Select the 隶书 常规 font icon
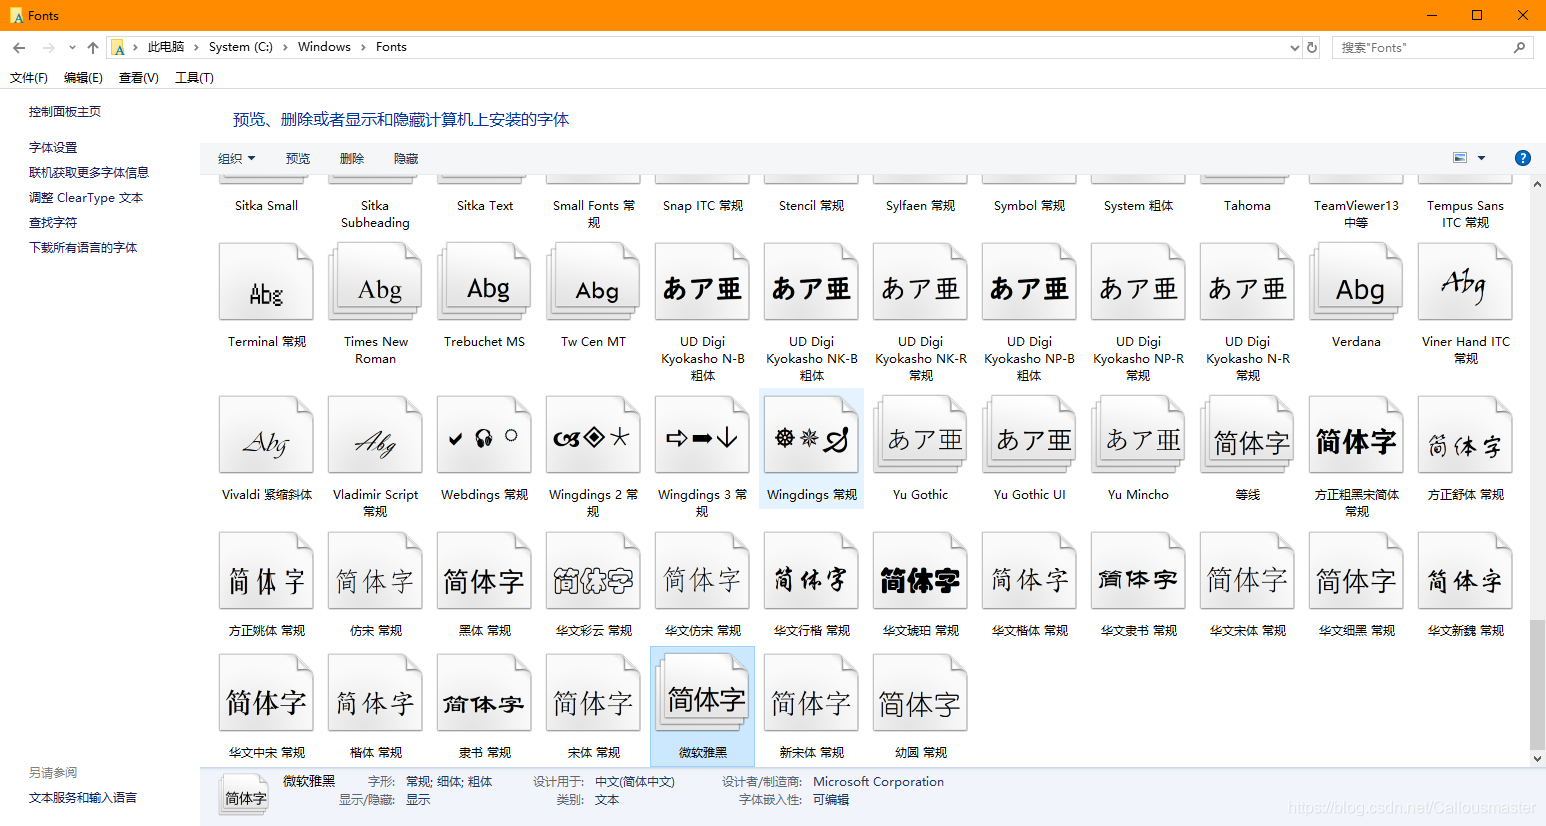This screenshot has height=826, width=1546. pos(484,693)
